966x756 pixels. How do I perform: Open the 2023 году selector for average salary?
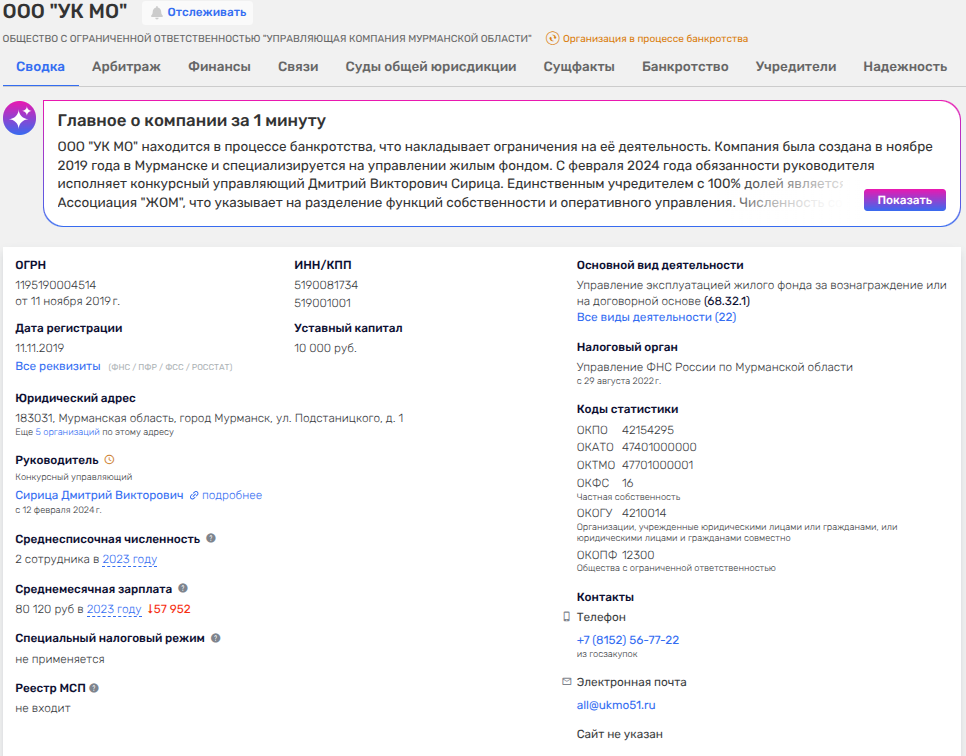[114, 609]
